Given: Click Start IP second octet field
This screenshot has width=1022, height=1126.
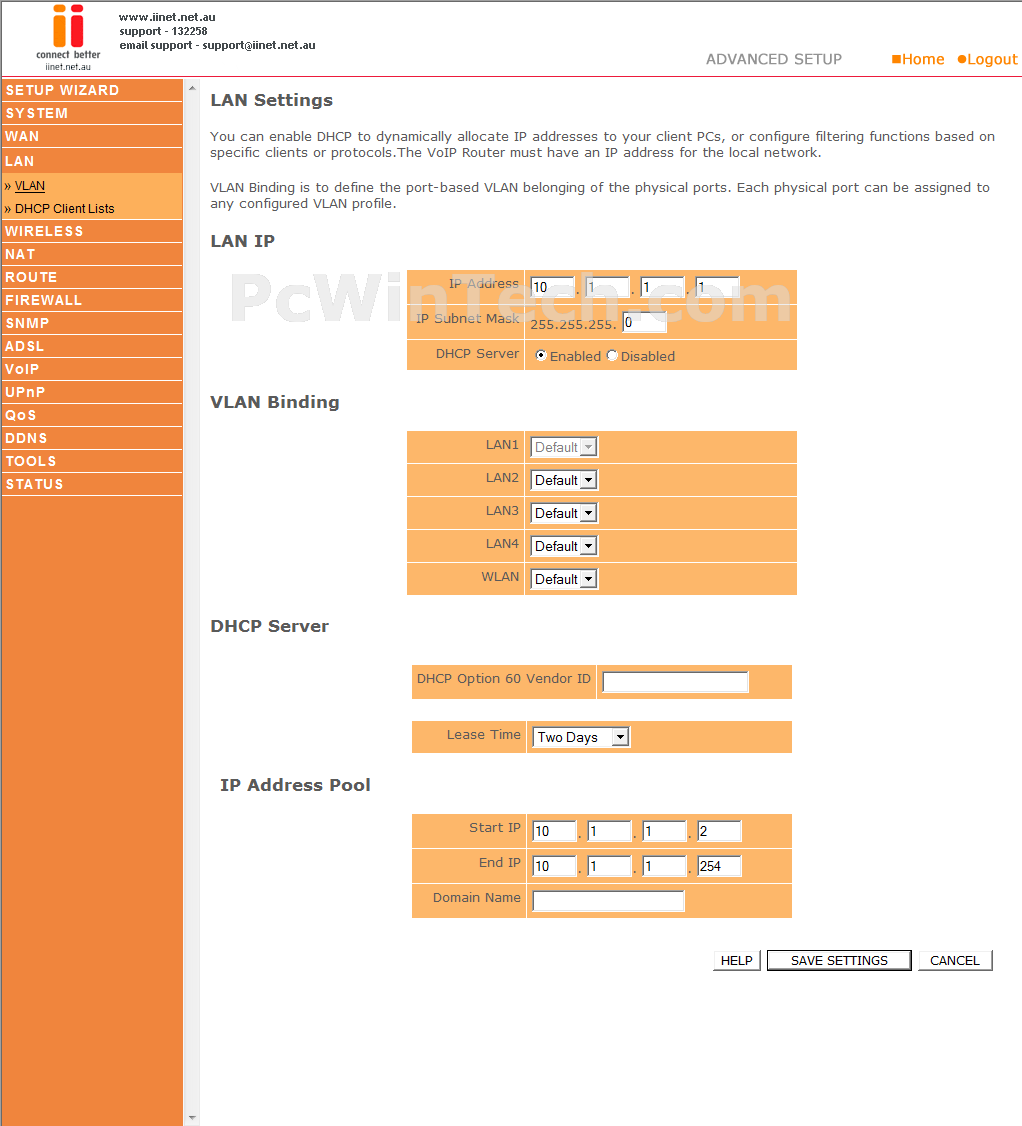Looking at the screenshot, I should click(609, 831).
